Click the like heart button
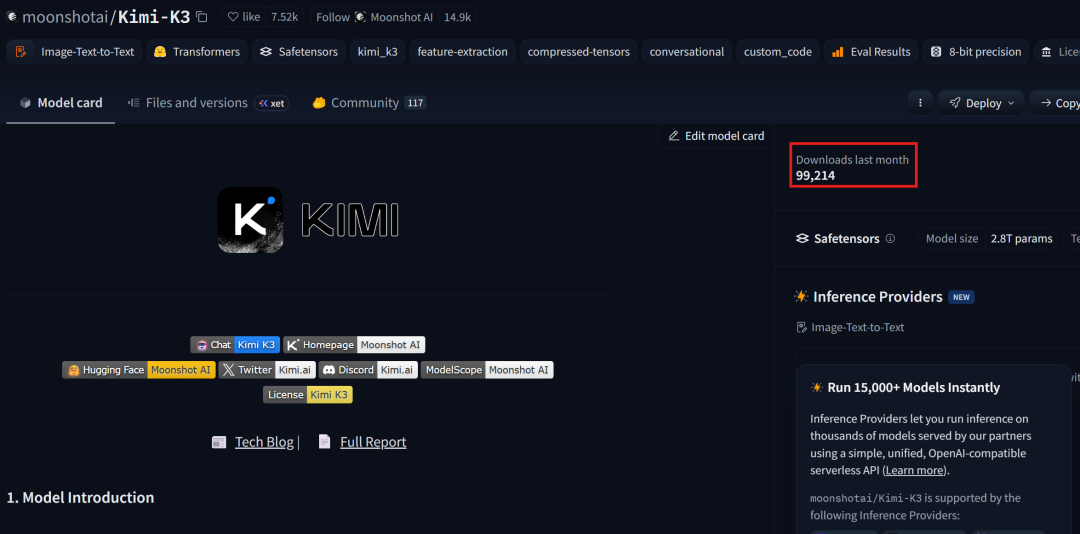This screenshot has height=534, width=1080. (x=244, y=17)
